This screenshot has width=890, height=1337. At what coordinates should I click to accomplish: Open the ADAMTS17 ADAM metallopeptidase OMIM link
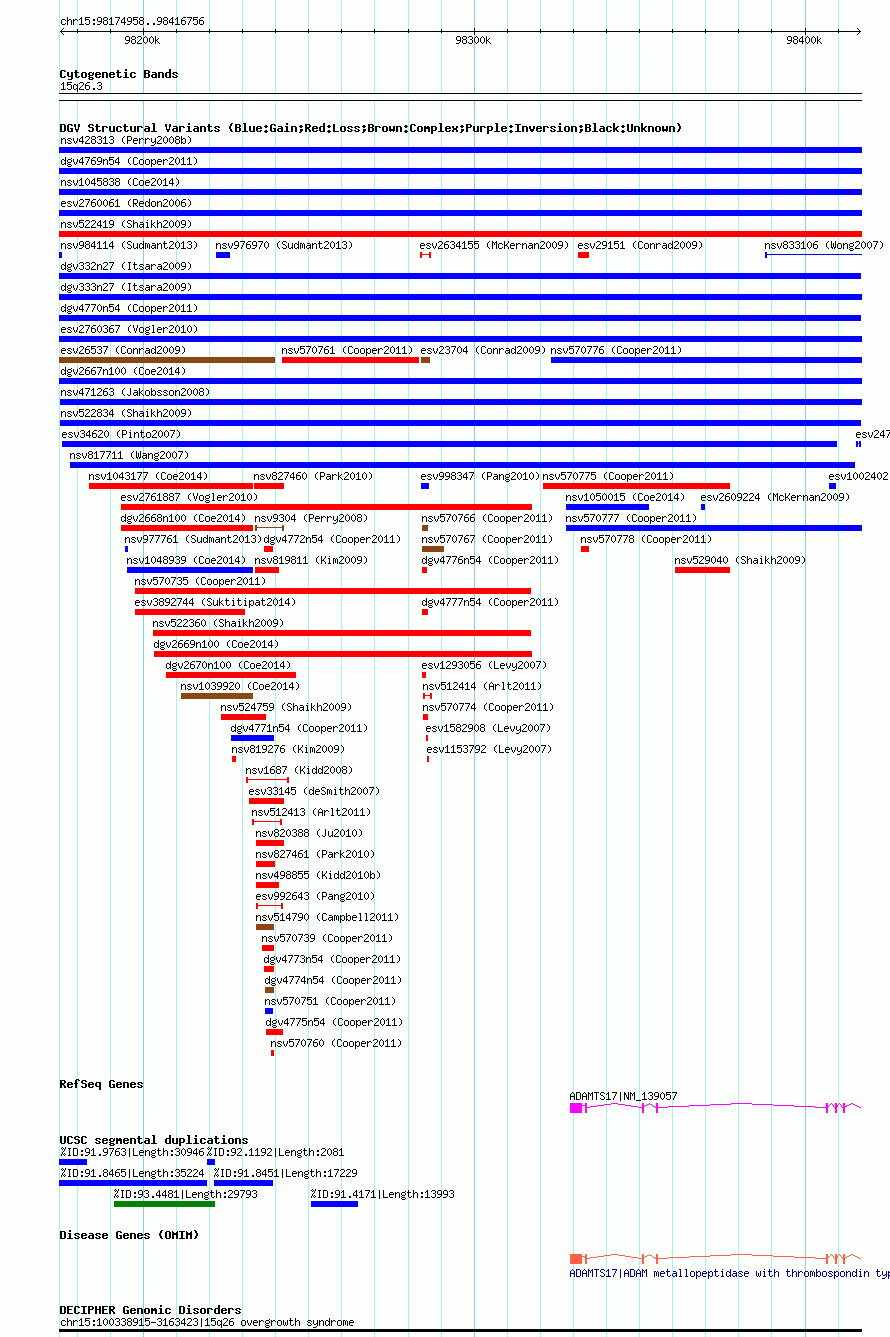click(729, 1273)
